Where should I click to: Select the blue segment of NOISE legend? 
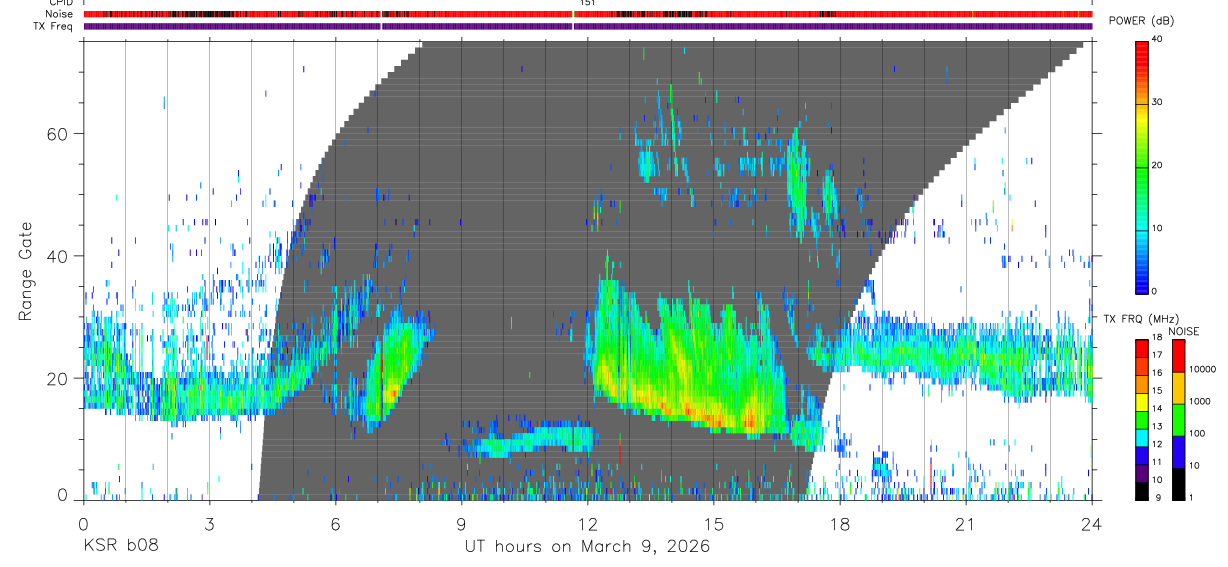[x=1177, y=452]
